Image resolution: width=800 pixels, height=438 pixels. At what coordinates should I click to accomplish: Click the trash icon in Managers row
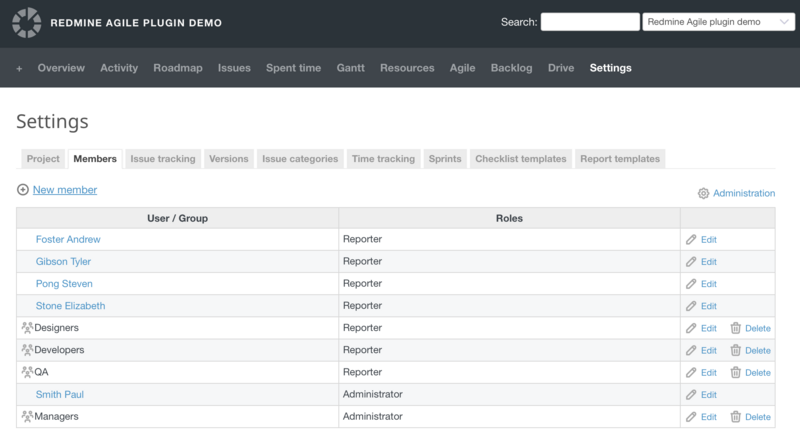(x=735, y=416)
